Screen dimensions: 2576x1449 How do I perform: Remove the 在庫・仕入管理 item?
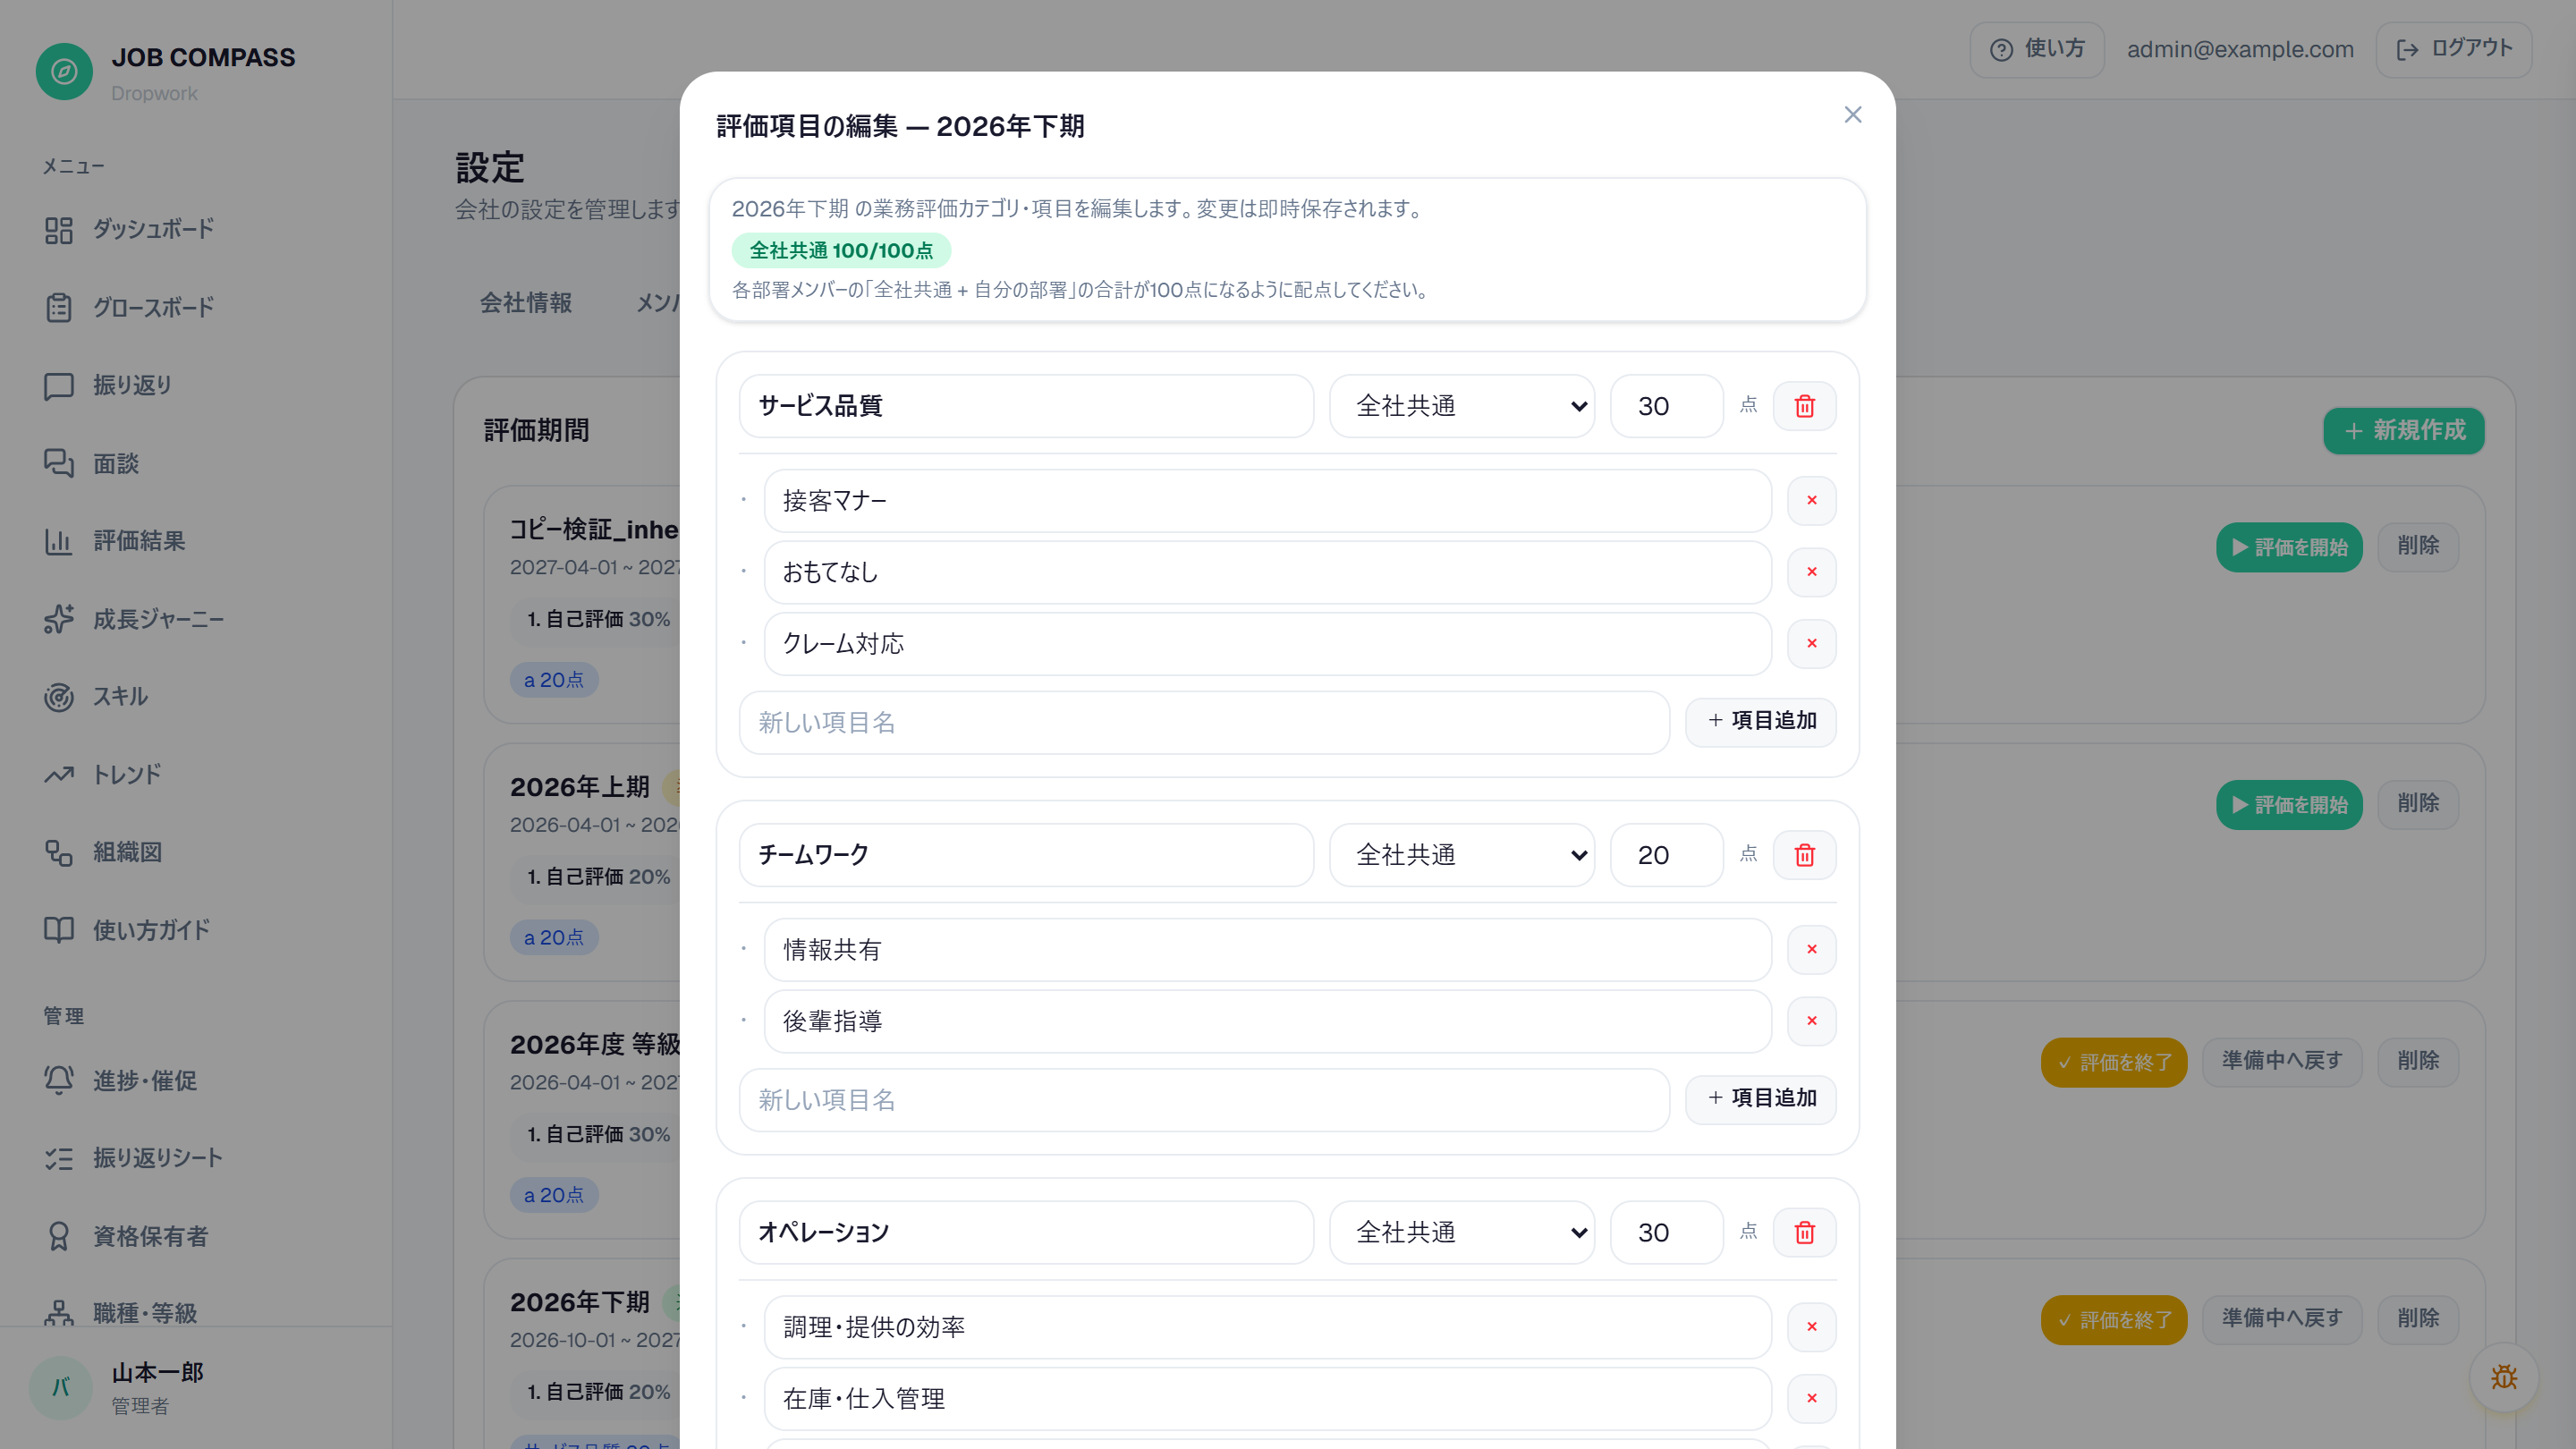(1811, 1398)
